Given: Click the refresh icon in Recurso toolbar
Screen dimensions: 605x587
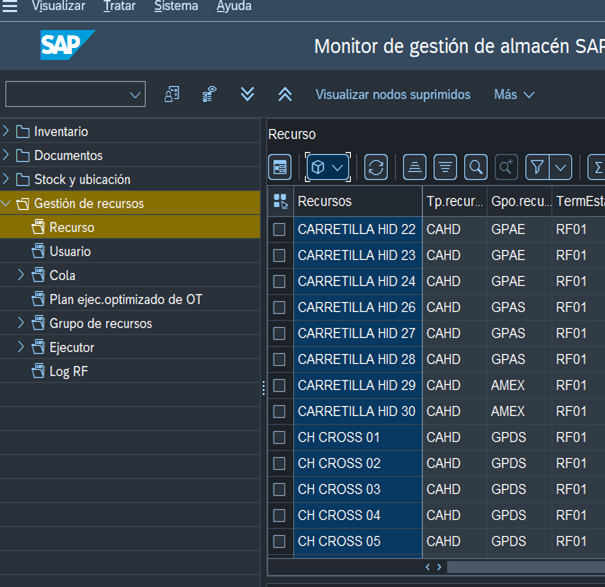Looking at the screenshot, I should click(x=376, y=167).
